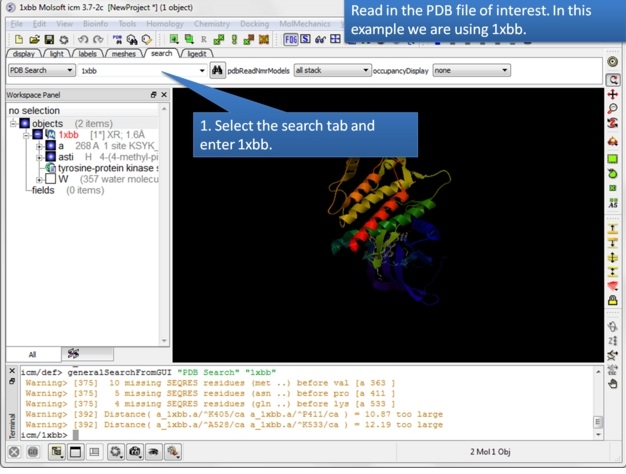Toggle display box for asti ligand

click(50, 157)
